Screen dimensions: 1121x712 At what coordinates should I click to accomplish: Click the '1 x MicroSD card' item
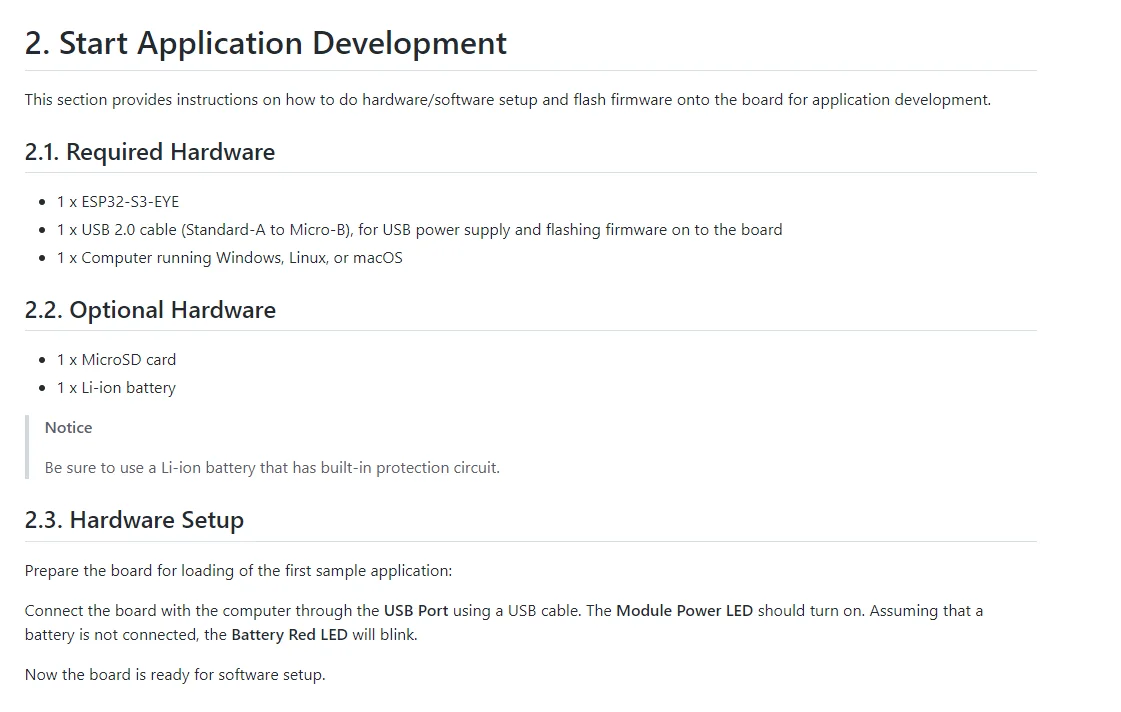tap(117, 360)
